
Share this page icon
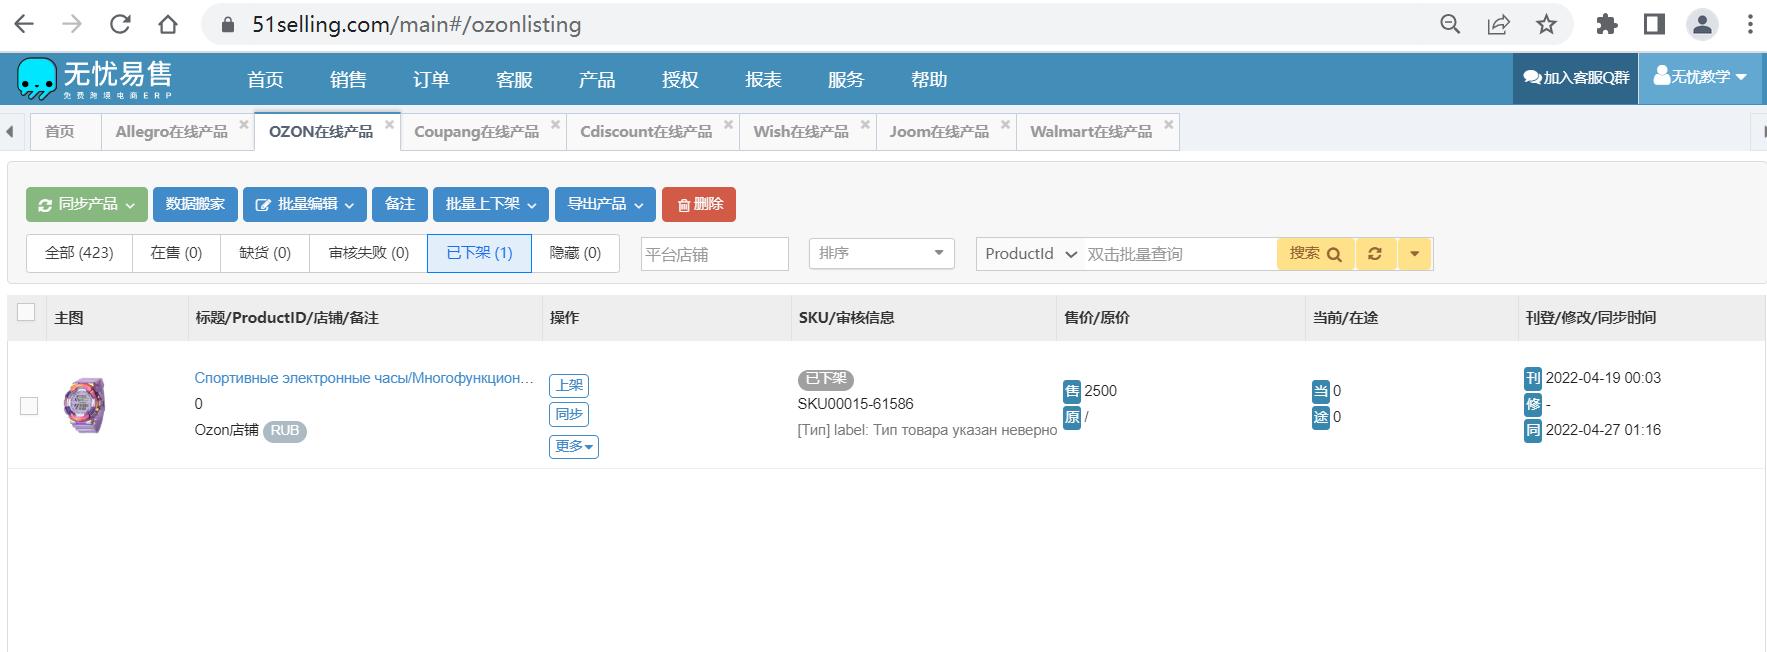1498,24
